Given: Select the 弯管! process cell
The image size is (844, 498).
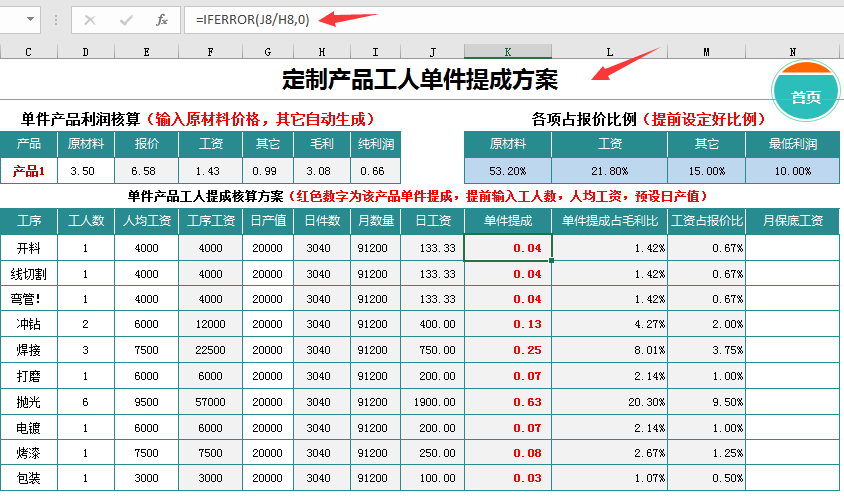Looking at the screenshot, I should coord(29,299).
